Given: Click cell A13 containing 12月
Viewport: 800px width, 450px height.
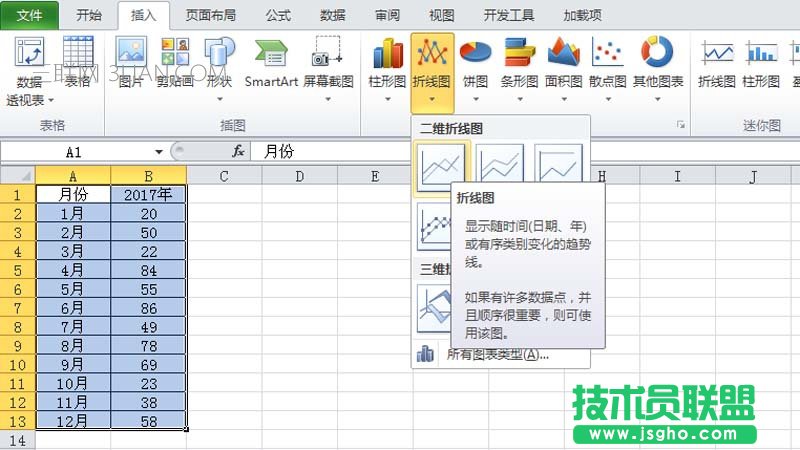Looking at the screenshot, I should [x=73, y=421].
